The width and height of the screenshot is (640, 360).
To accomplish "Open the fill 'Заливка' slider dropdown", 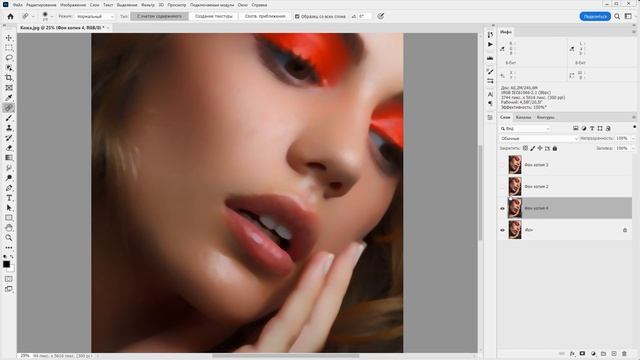I will [633, 148].
